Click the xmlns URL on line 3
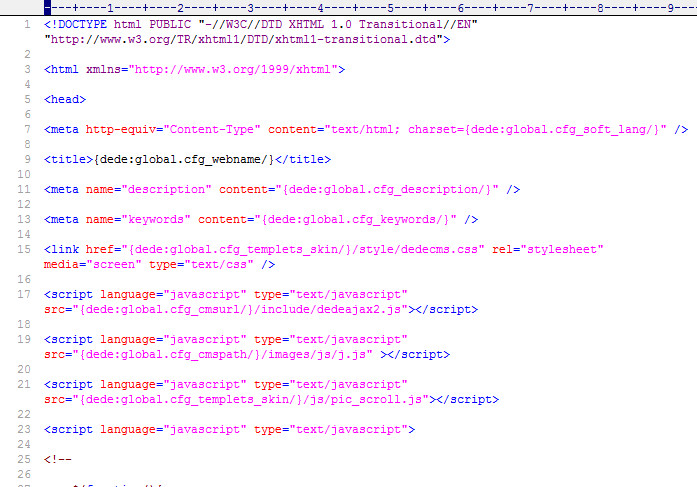697x487 pixels. (x=233, y=69)
